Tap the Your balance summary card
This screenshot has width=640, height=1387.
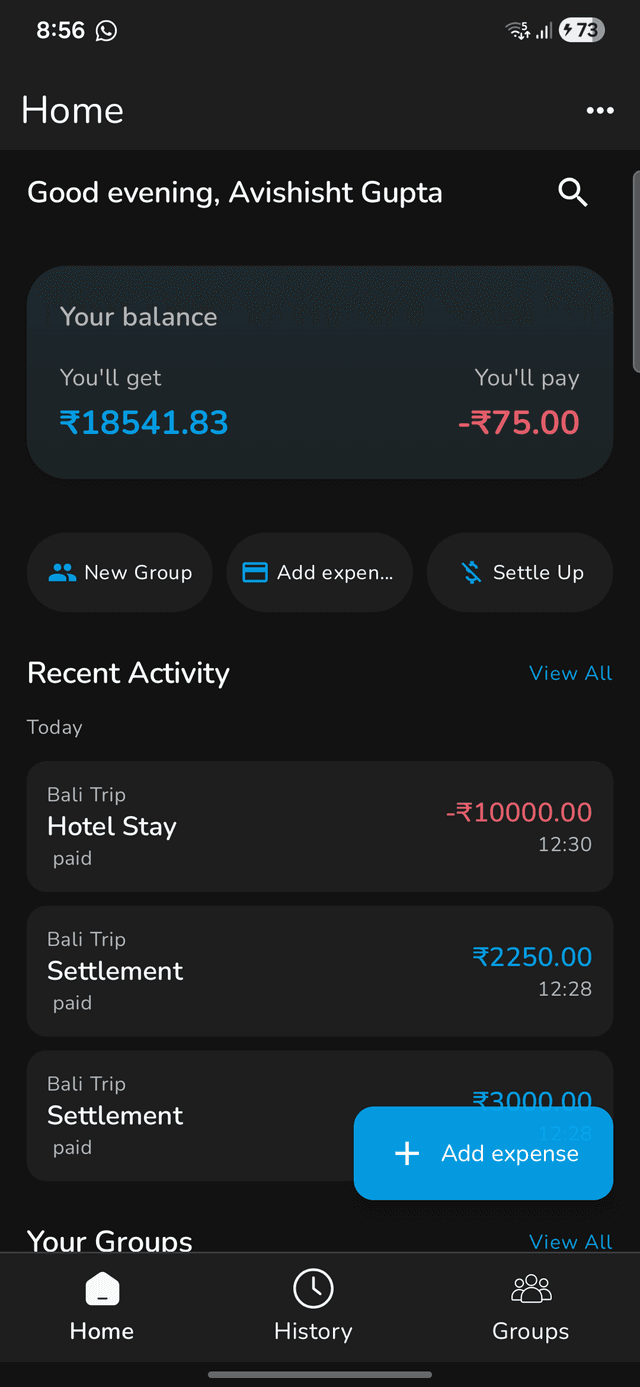point(320,372)
